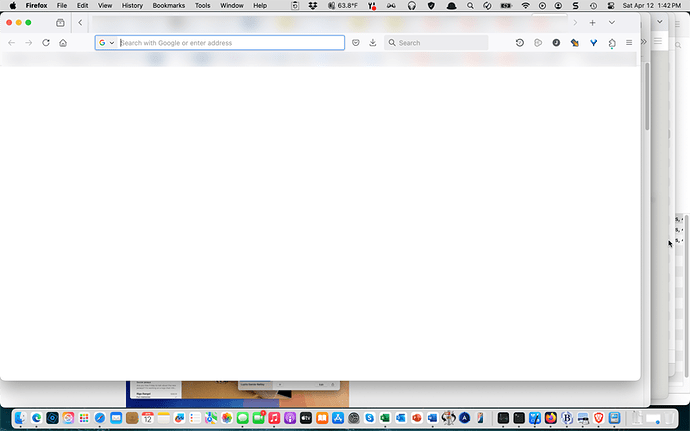This screenshot has height=431, width=690.
Task: Click the 63.8°F temperature readout
Action: click(x=343, y=6)
